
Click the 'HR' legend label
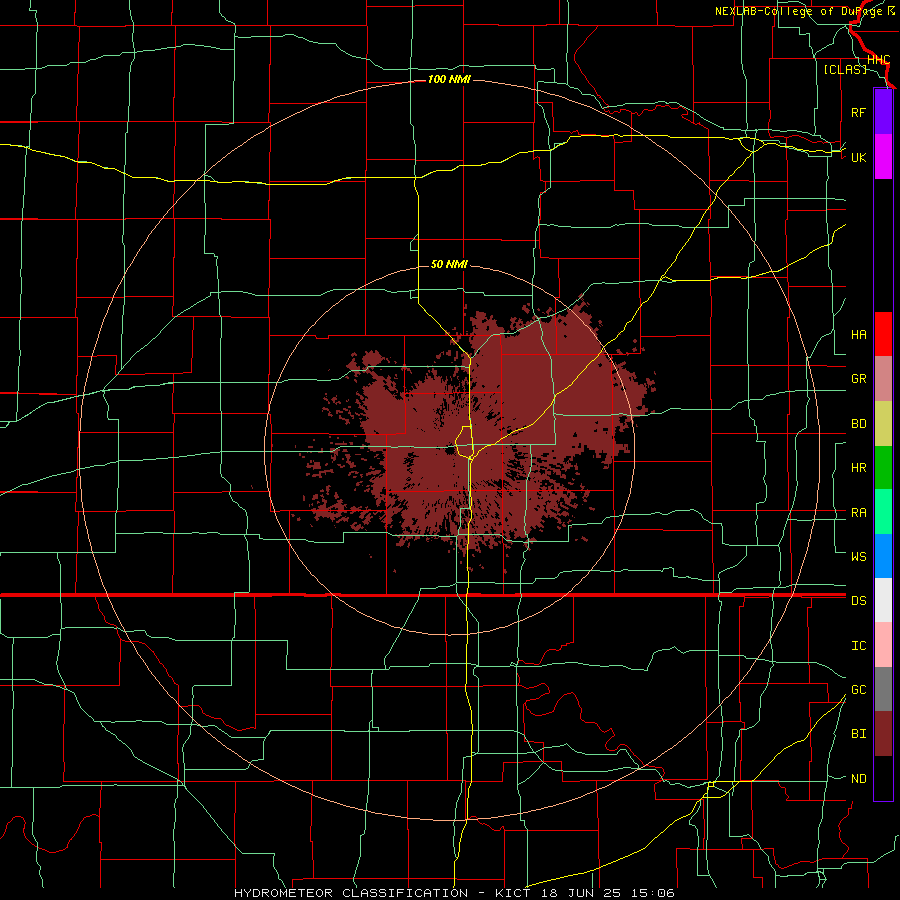pyautogui.click(x=858, y=468)
